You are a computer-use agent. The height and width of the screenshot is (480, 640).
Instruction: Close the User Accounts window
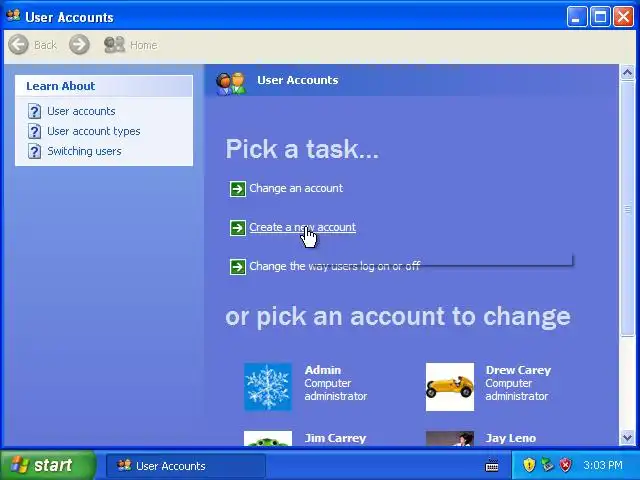pos(624,17)
